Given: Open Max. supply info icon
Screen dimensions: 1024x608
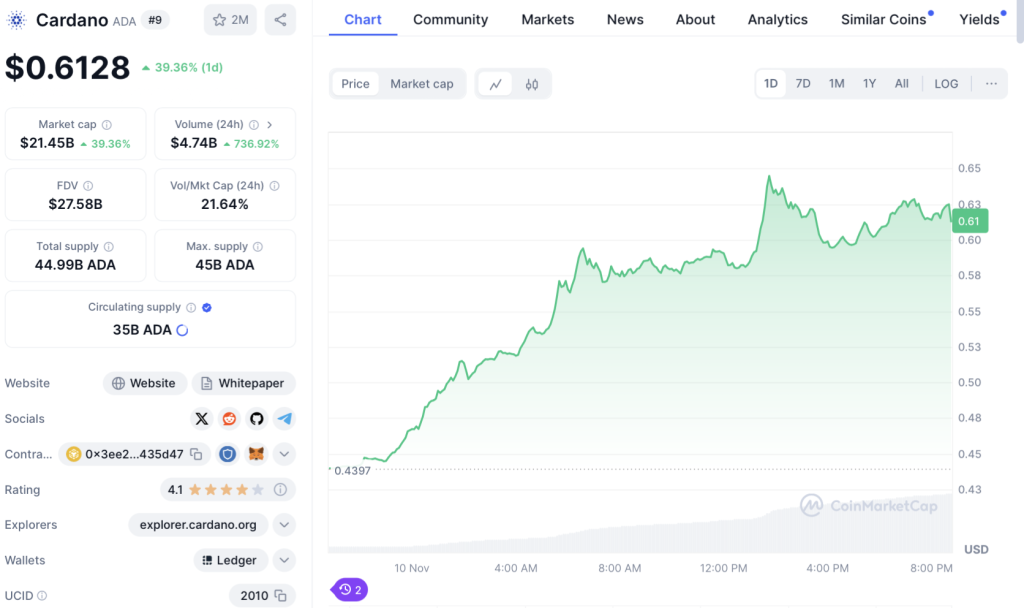Looking at the screenshot, I should coord(258,247).
